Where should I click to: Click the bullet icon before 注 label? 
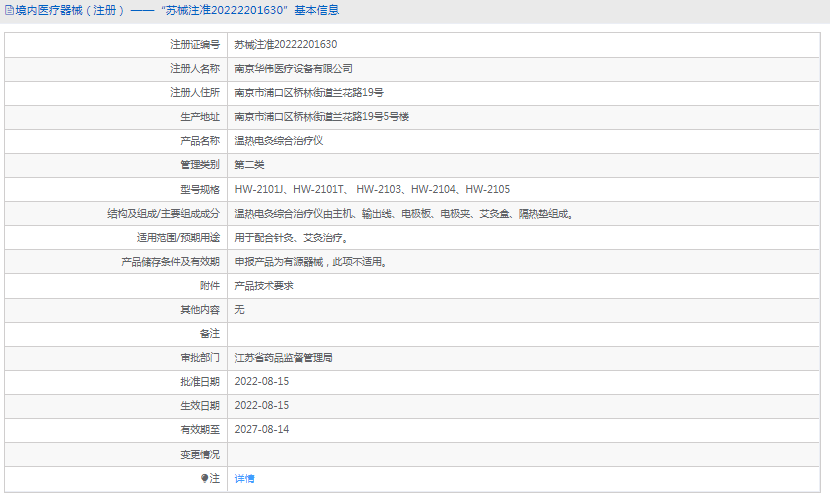[205, 478]
